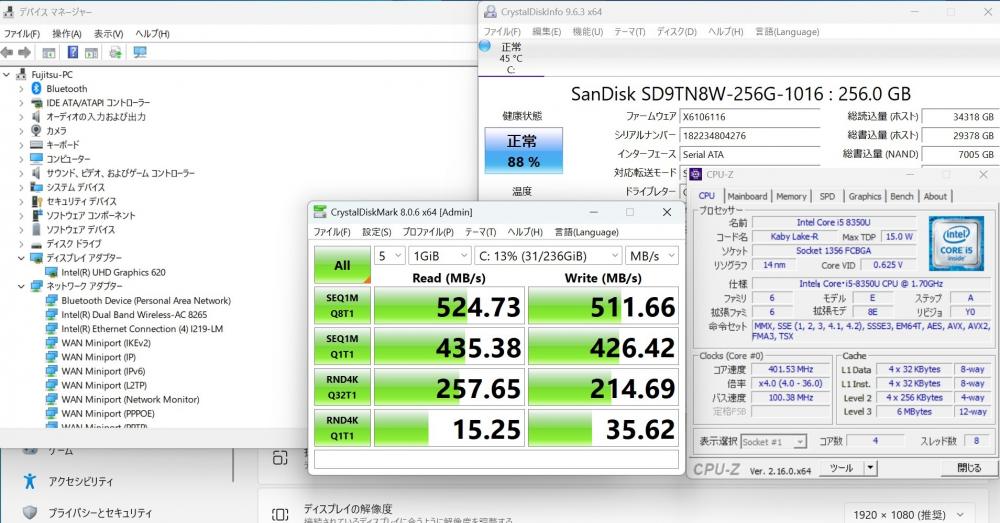Screen dimensions: 1000x523
Task: Click the 正常 88% health status box
Action: pyautogui.click(x=524, y=151)
